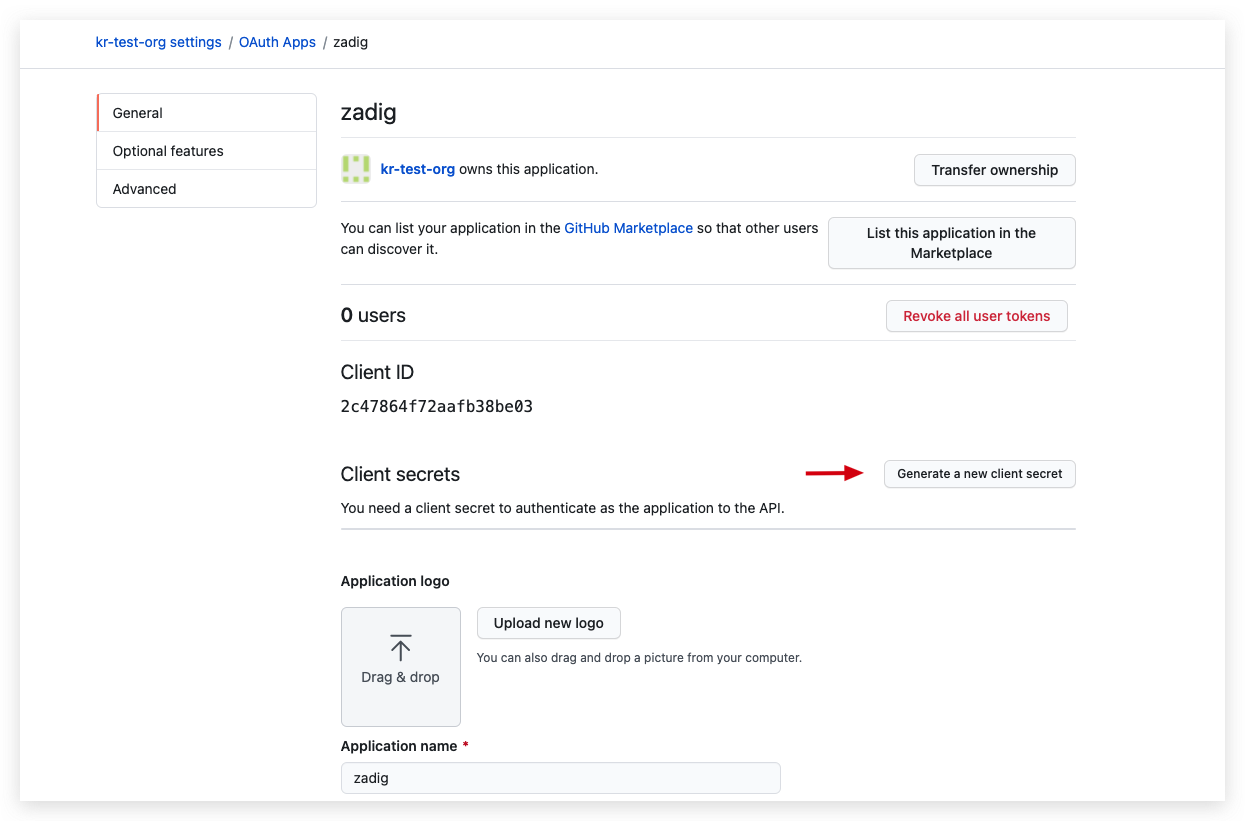This screenshot has height=821, width=1245.
Task: Click the zadig breadcrumb label
Action: coord(350,42)
